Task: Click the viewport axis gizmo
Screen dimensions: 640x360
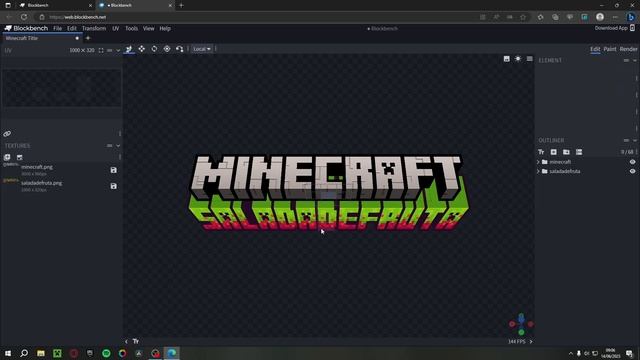Action: point(521,324)
